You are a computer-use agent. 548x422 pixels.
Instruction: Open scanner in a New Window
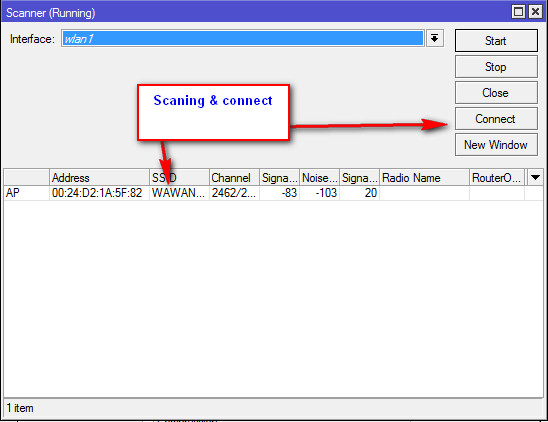pyautogui.click(x=496, y=145)
